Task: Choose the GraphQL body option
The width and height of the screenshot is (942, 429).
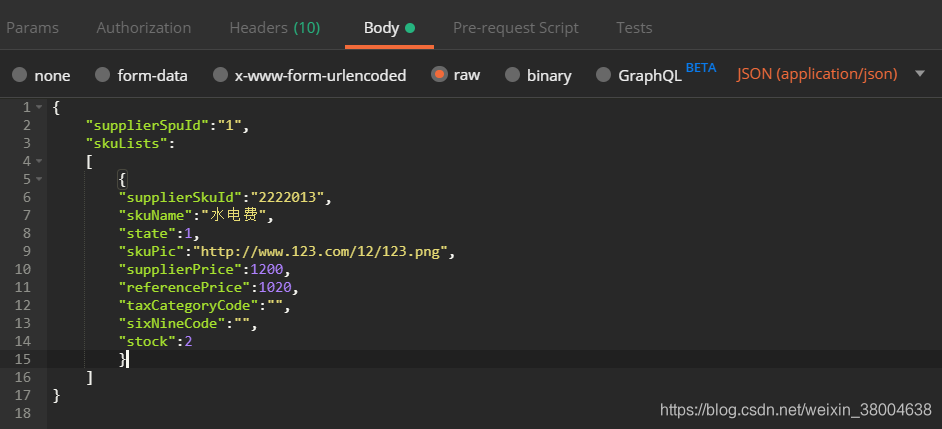Action: click(x=604, y=75)
